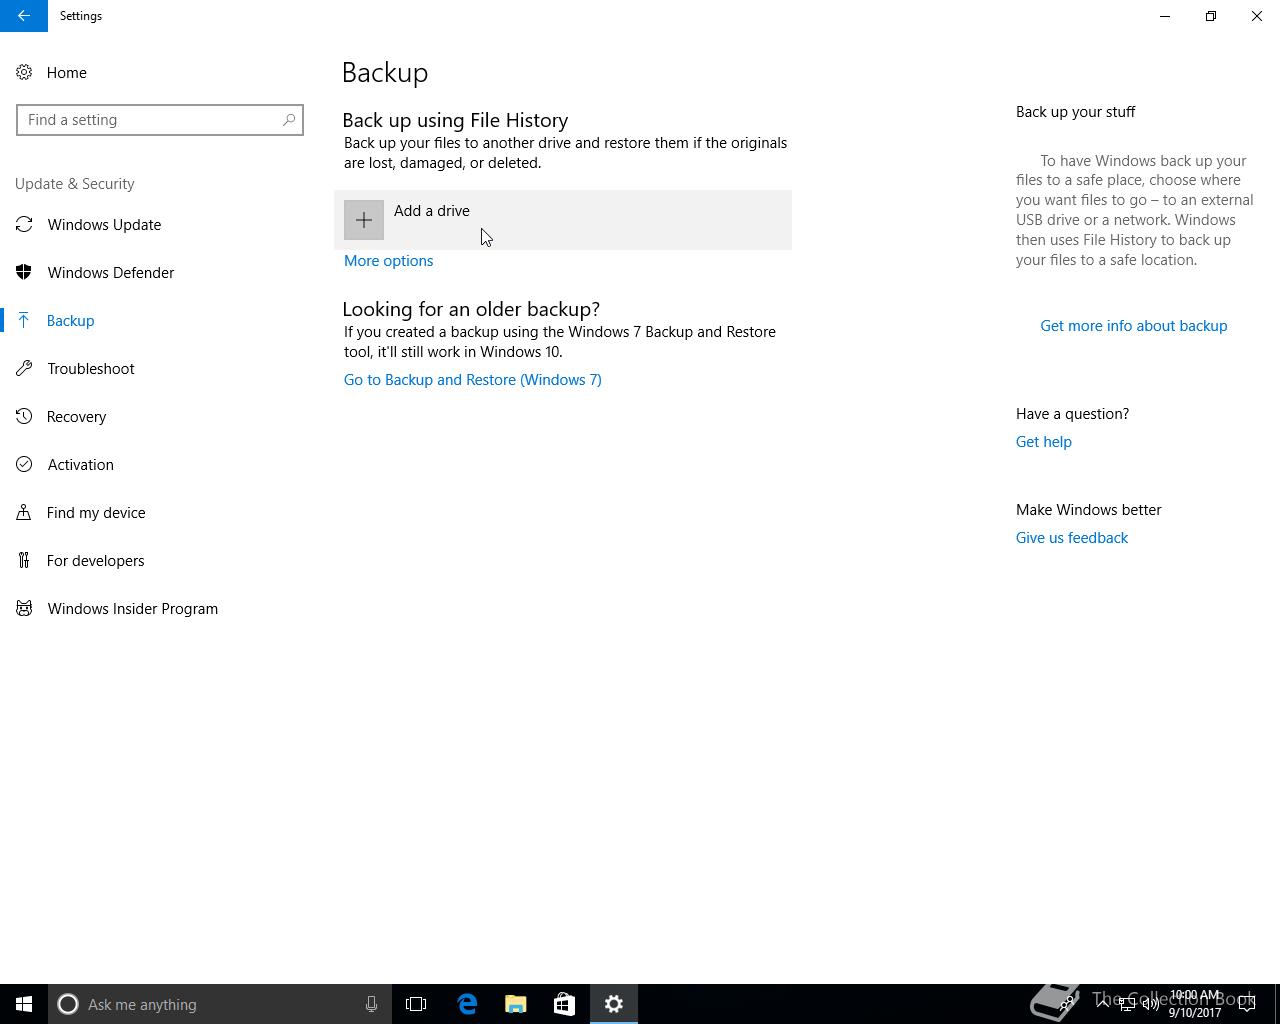Open the Action Center notification icon

click(1247, 1004)
